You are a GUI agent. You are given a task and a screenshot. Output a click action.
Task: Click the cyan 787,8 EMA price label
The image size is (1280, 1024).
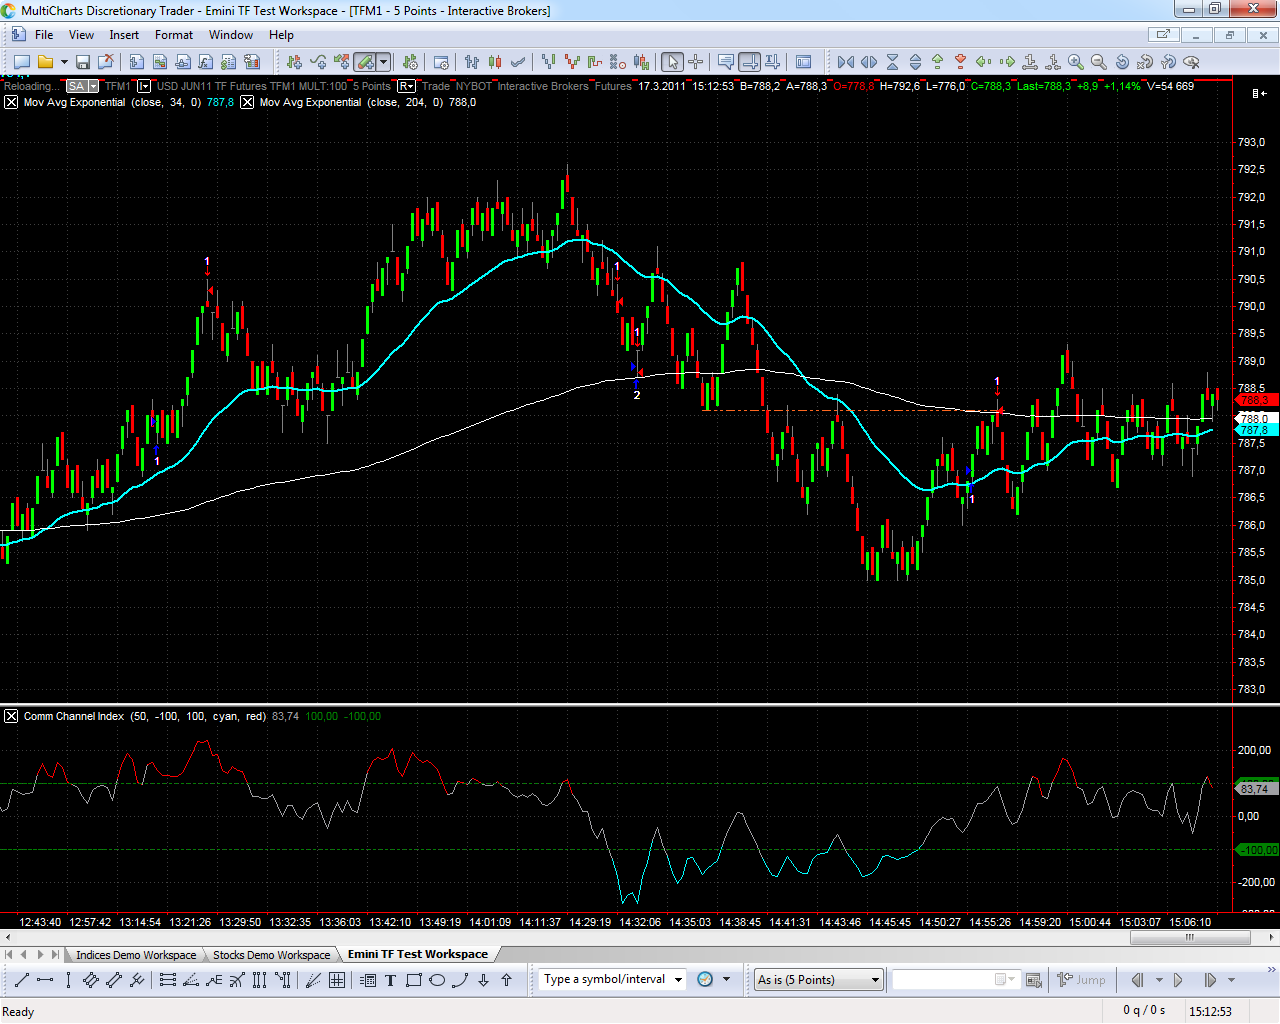1255,430
